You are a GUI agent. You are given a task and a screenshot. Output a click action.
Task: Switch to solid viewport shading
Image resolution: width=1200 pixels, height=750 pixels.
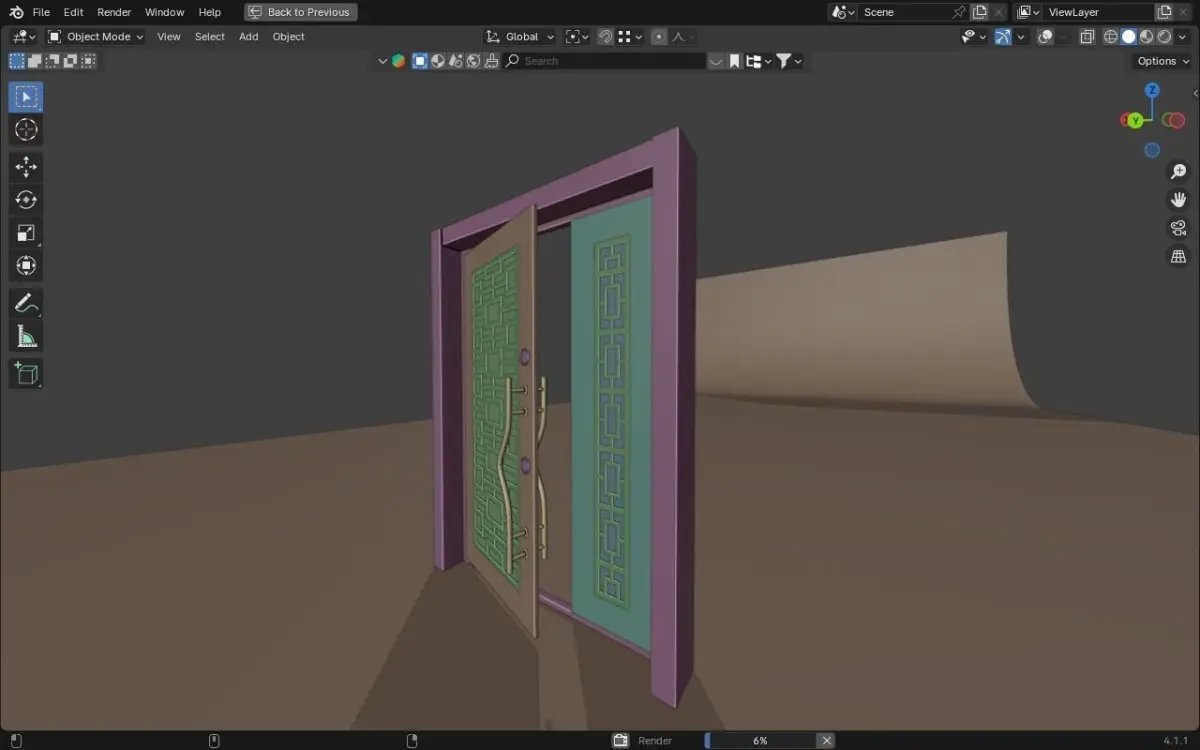point(1129,37)
